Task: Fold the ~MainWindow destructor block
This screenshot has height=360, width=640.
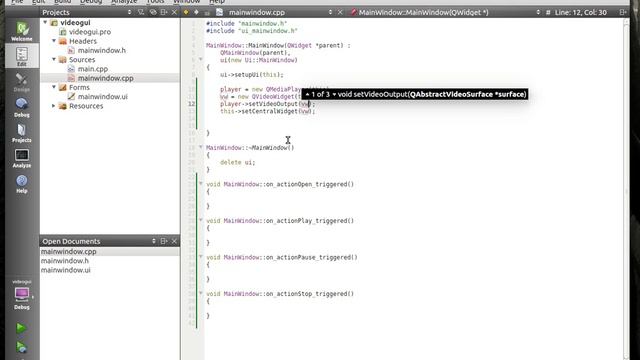Action: [x=201, y=147]
